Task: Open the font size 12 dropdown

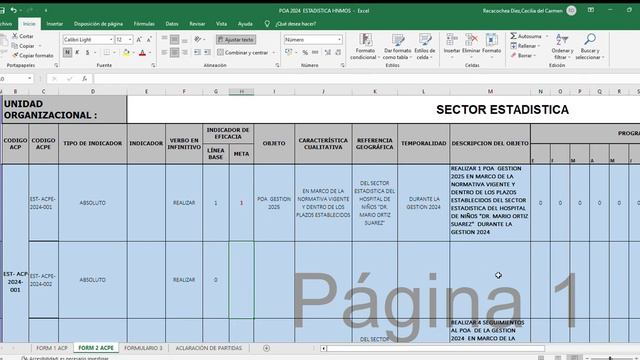Action: pyautogui.click(x=130, y=40)
